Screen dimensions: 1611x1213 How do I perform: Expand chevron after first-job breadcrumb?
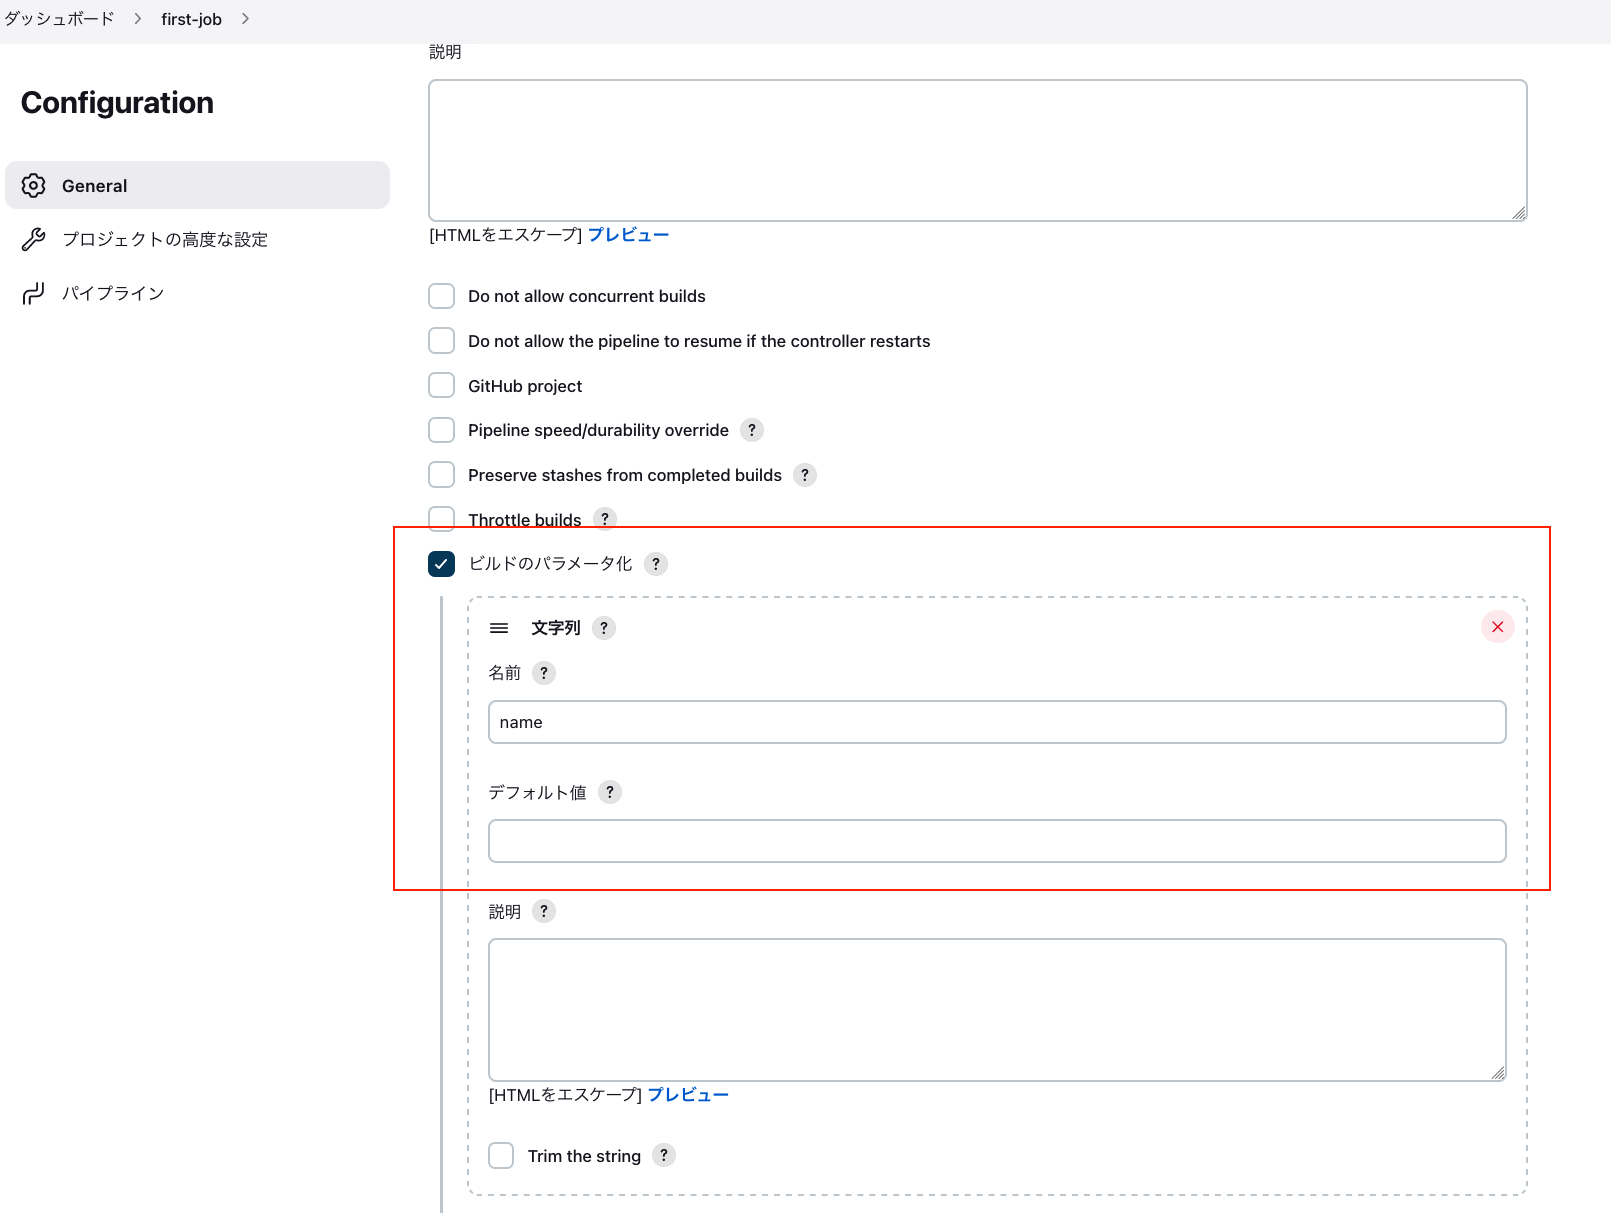pos(245,19)
